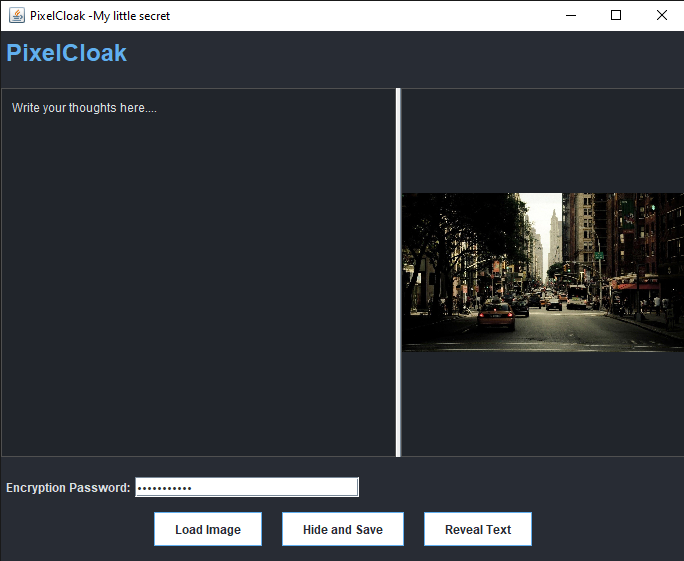This screenshot has height=561, width=684.
Task: Click the 'Encryption Password:' label
Action: (x=68, y=488)
